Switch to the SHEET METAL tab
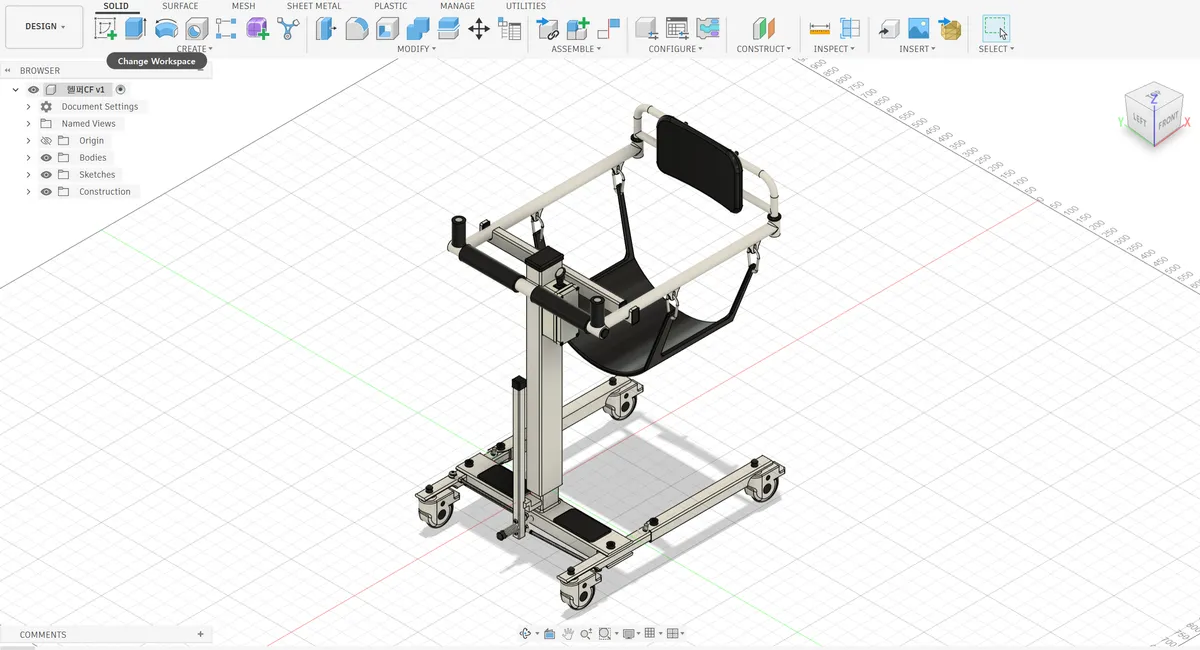This screenshot has height=650, width=1200. tap(314, 6)
